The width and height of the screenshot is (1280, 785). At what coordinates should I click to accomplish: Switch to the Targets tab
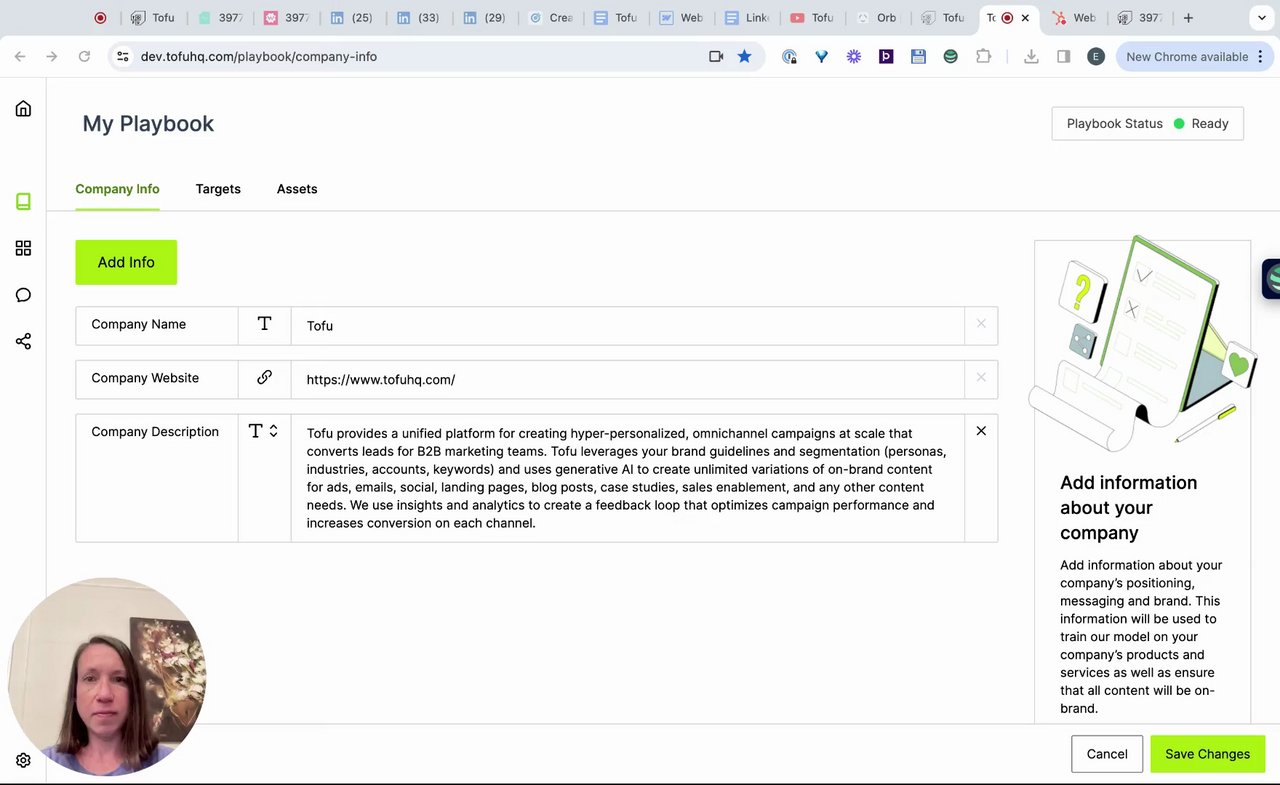click(218, 189)
